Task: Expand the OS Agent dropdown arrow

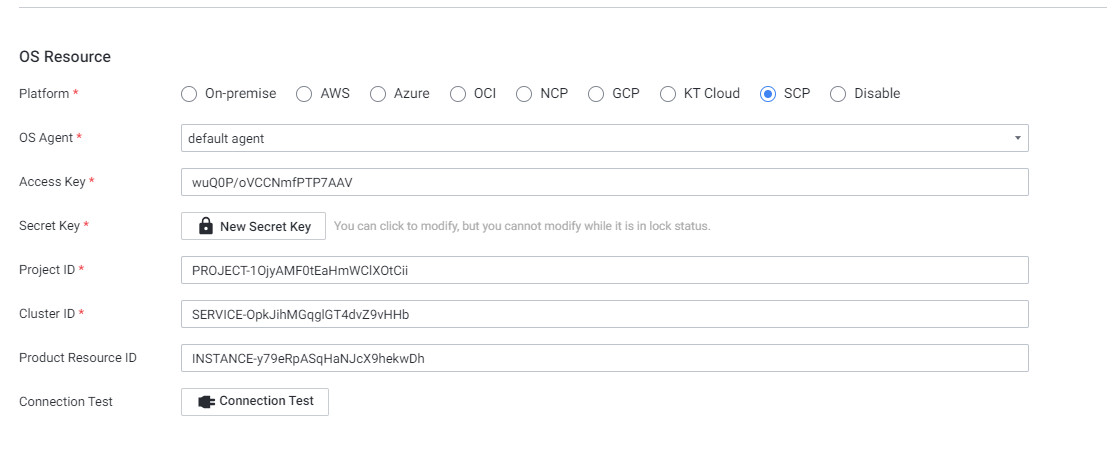Action: tap(1017, 138)
